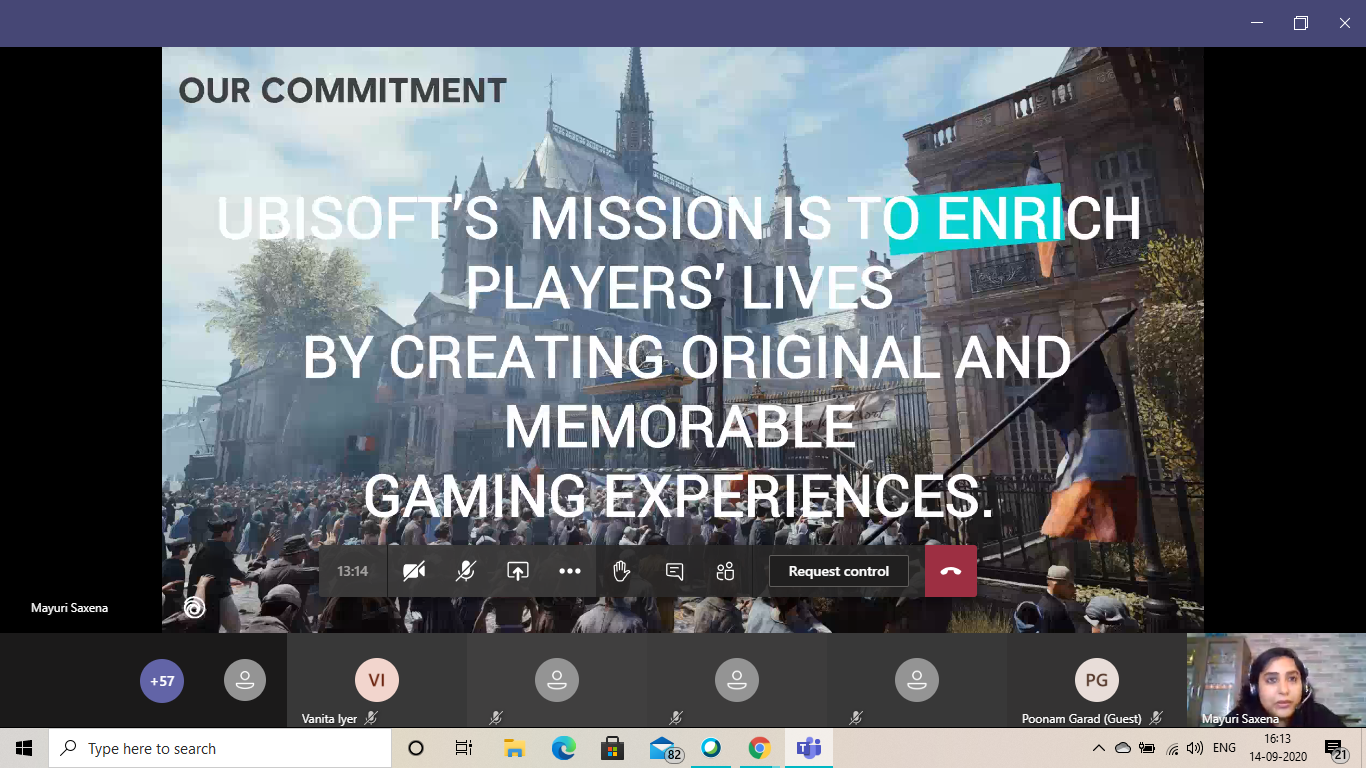
Task: Launch Chrome from the taskbar
Action: (x=759, y=747)
